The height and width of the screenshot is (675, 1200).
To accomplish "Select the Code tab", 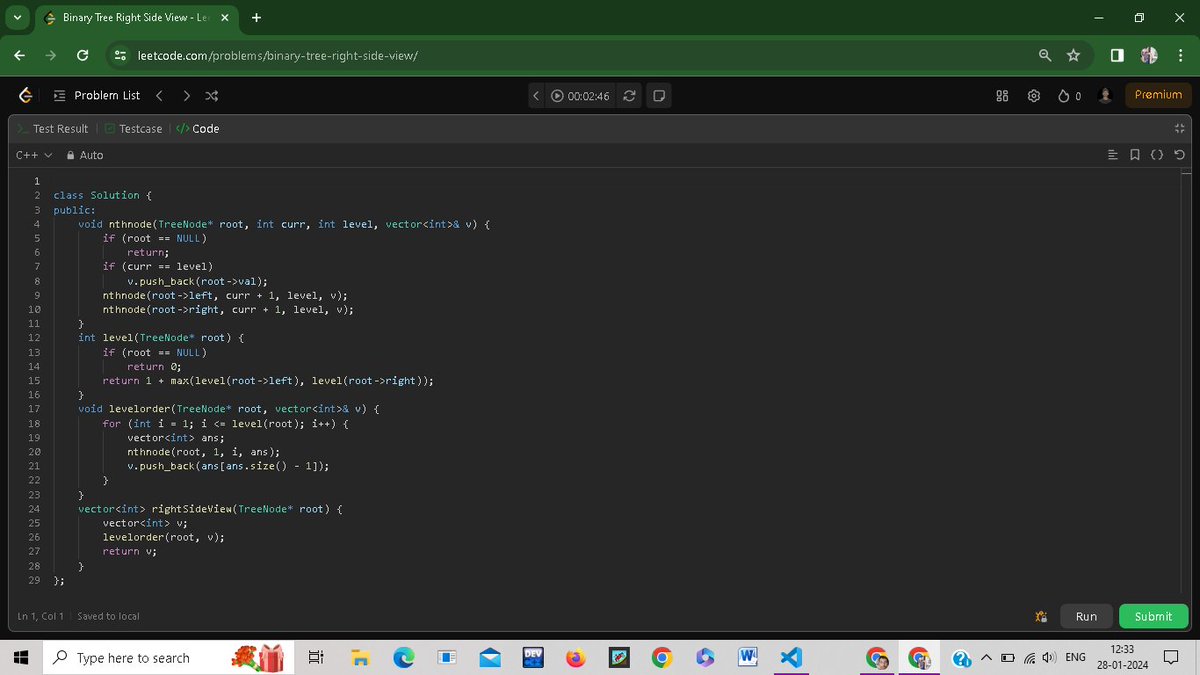I will click(x=197, y=129).
